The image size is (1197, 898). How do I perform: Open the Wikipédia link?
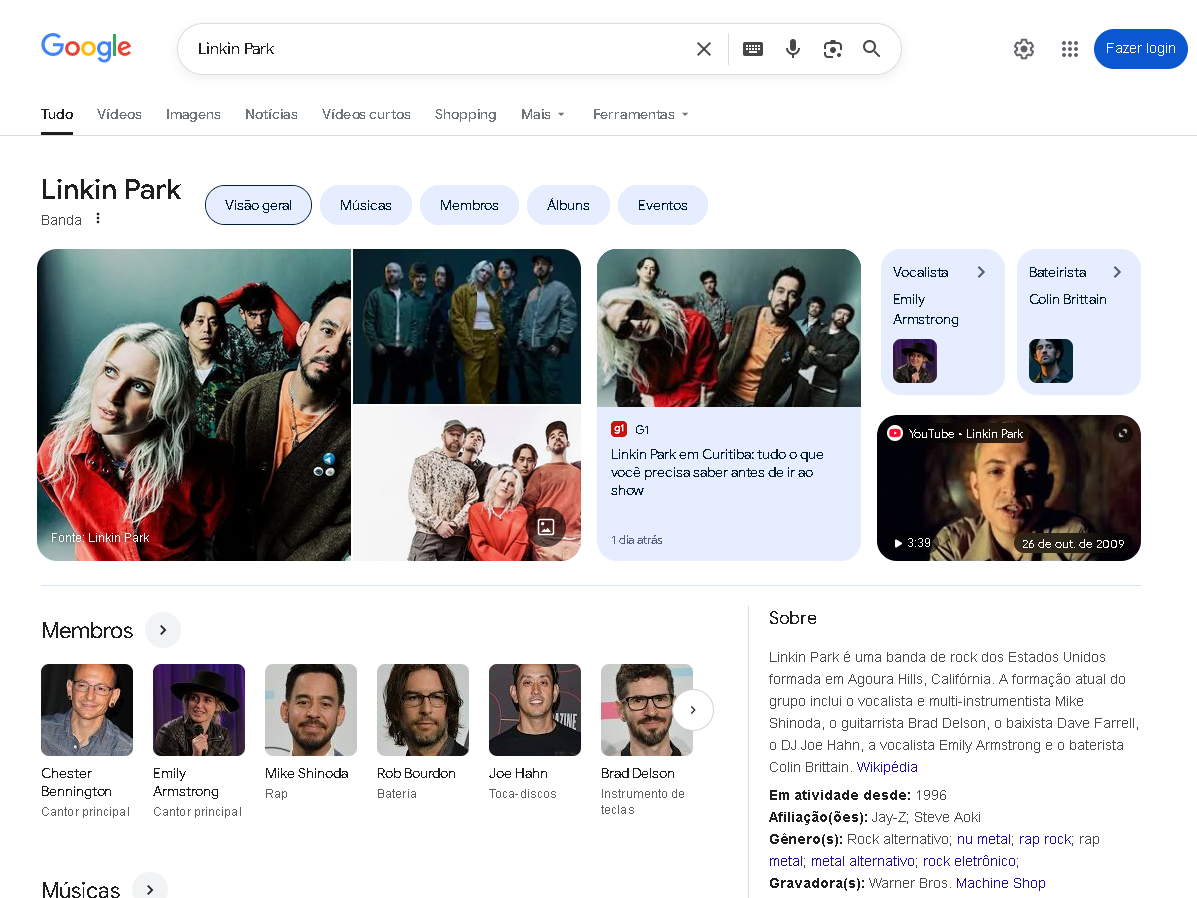886,767
